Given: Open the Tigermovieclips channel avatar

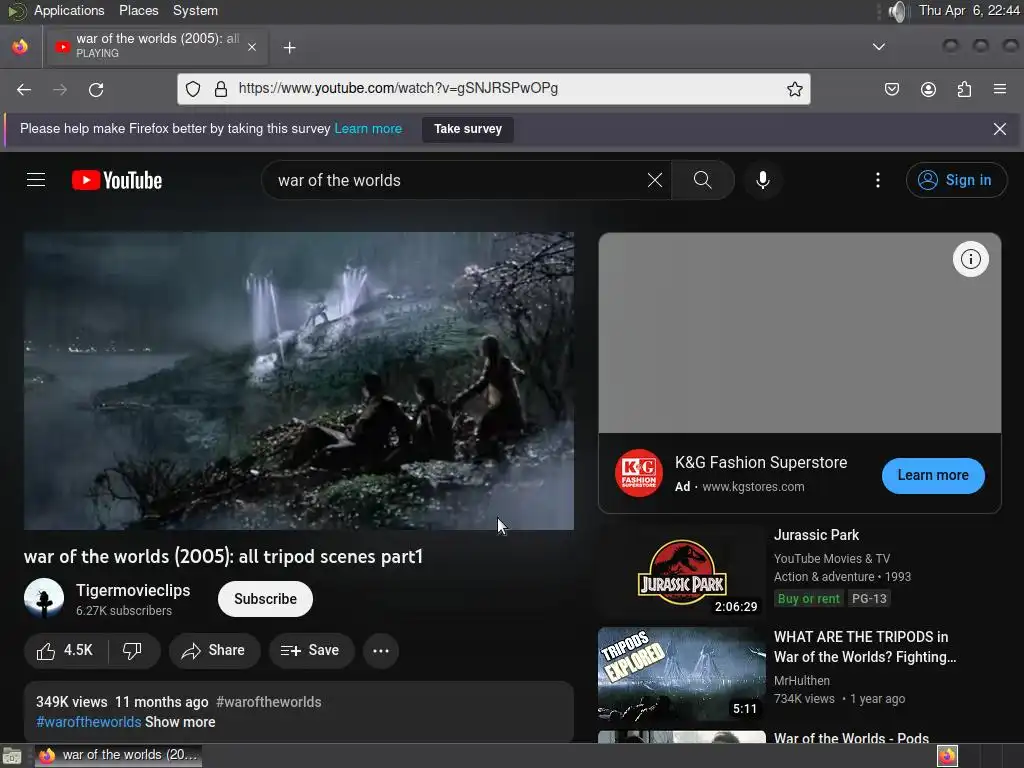Looking at the screenshot, I should click(44, 598).
